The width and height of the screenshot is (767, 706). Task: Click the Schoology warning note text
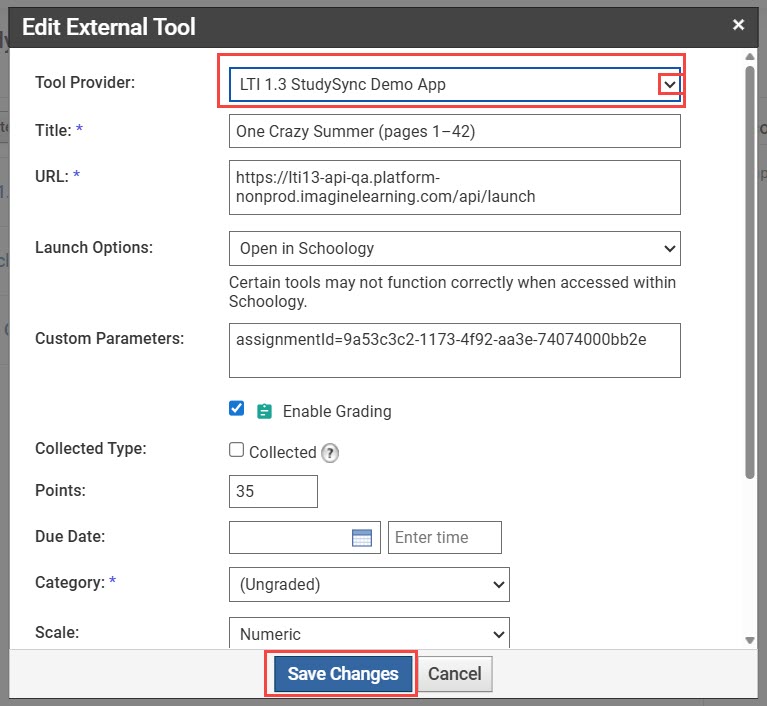coord(452,292)
